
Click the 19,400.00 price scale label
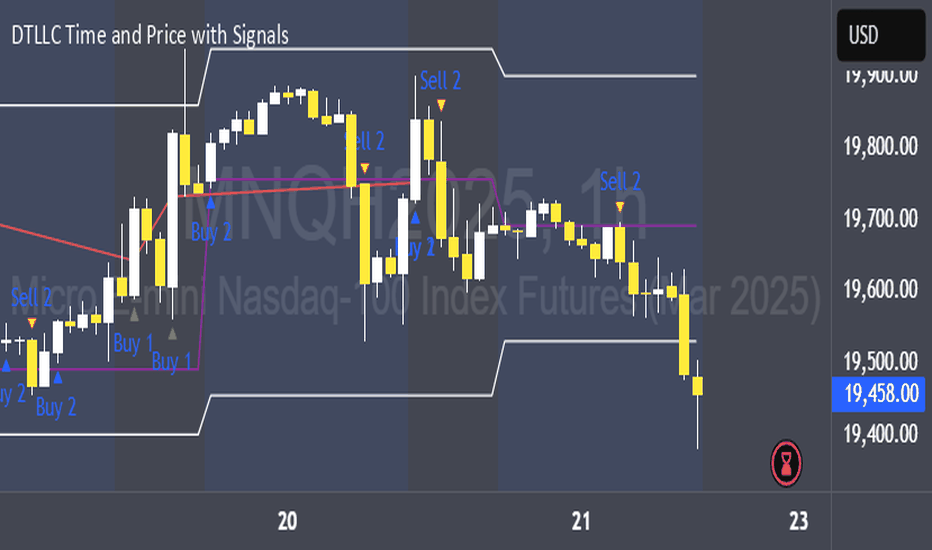pos(880,434)
